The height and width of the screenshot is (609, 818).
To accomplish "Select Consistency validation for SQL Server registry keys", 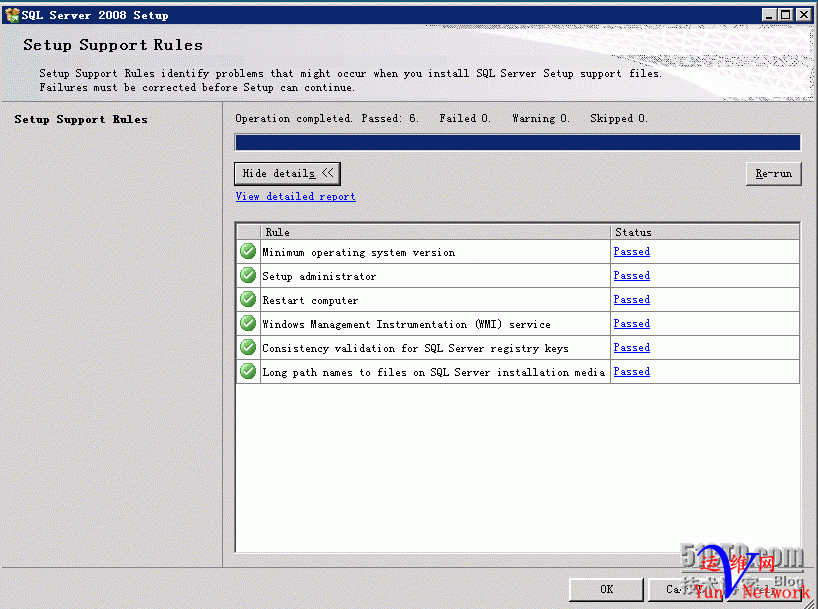I will coord(415,349).
